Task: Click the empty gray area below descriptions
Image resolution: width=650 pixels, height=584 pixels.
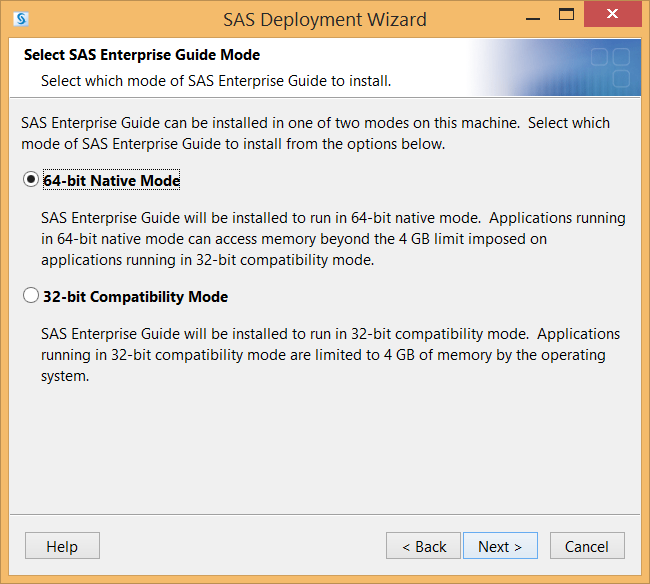Action: pos(325,450)
